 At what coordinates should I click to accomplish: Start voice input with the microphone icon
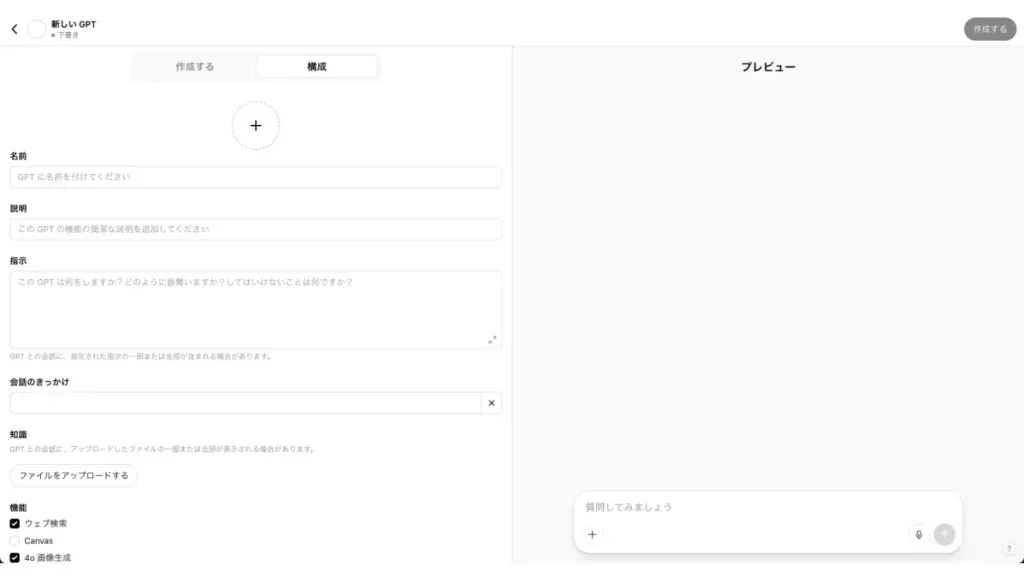(x=918, y=534)
